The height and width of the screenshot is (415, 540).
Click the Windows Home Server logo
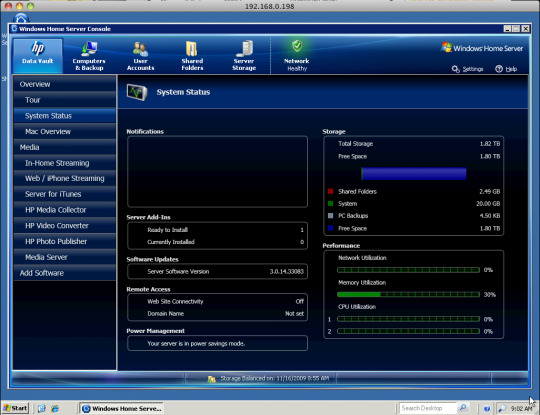coord(482,48)
